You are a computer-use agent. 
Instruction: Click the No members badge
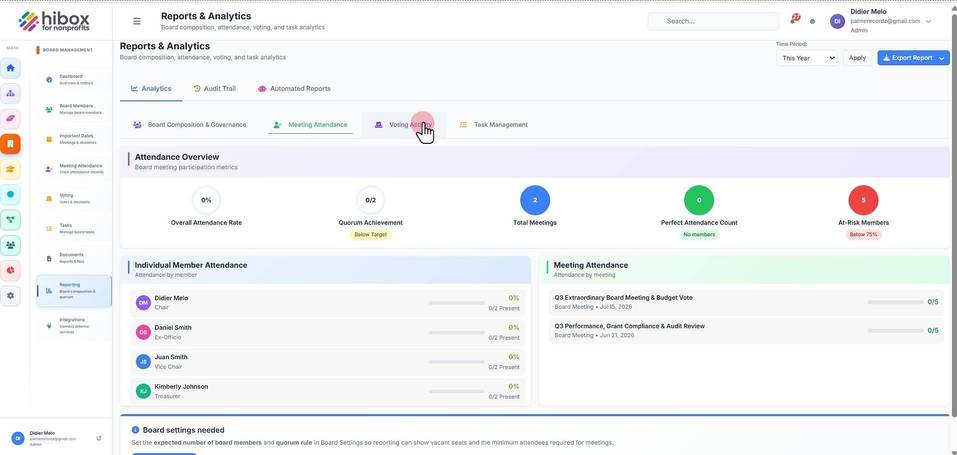pos(699,235)
